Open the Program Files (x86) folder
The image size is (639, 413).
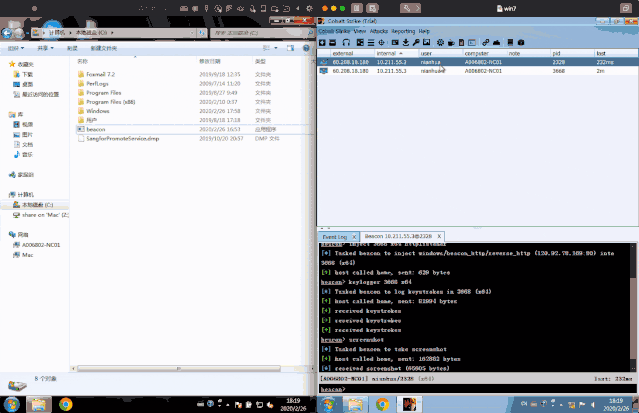[110, 101]
